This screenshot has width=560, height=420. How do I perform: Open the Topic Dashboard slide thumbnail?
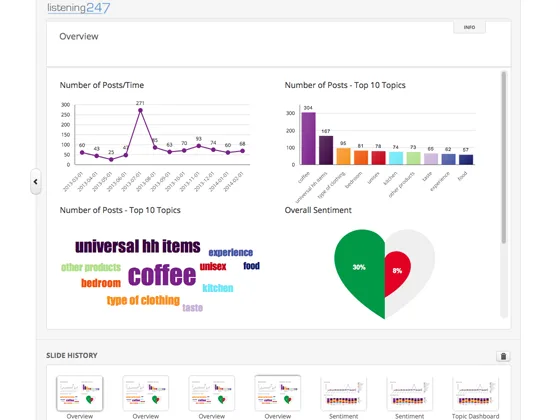475,393
